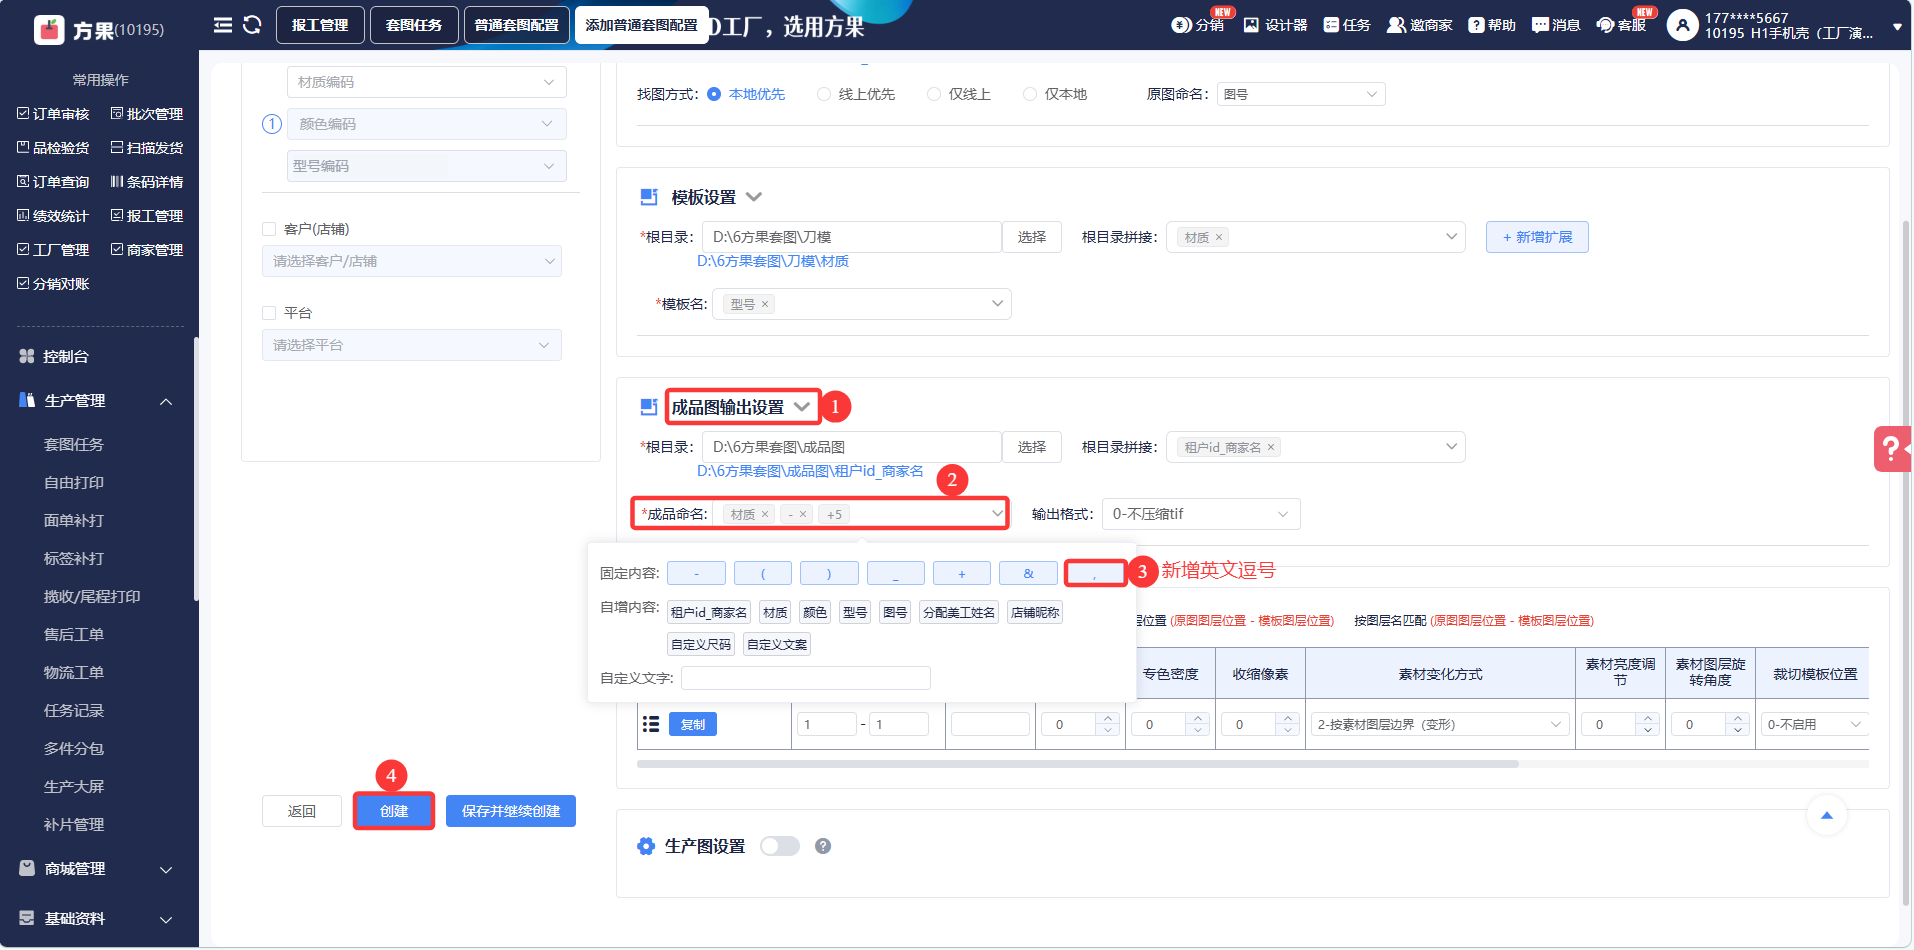Click the 复制 button in table row
Viewport: 1914px width, 950px height.
pos(693,724)
